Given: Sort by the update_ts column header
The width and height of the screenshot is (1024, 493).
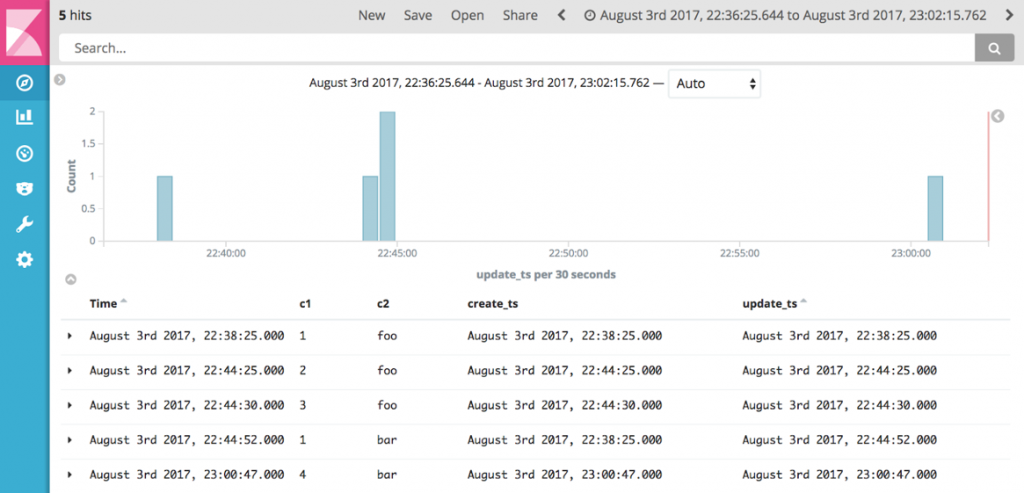Looking at the screenshot, I should tap(769, 302).
